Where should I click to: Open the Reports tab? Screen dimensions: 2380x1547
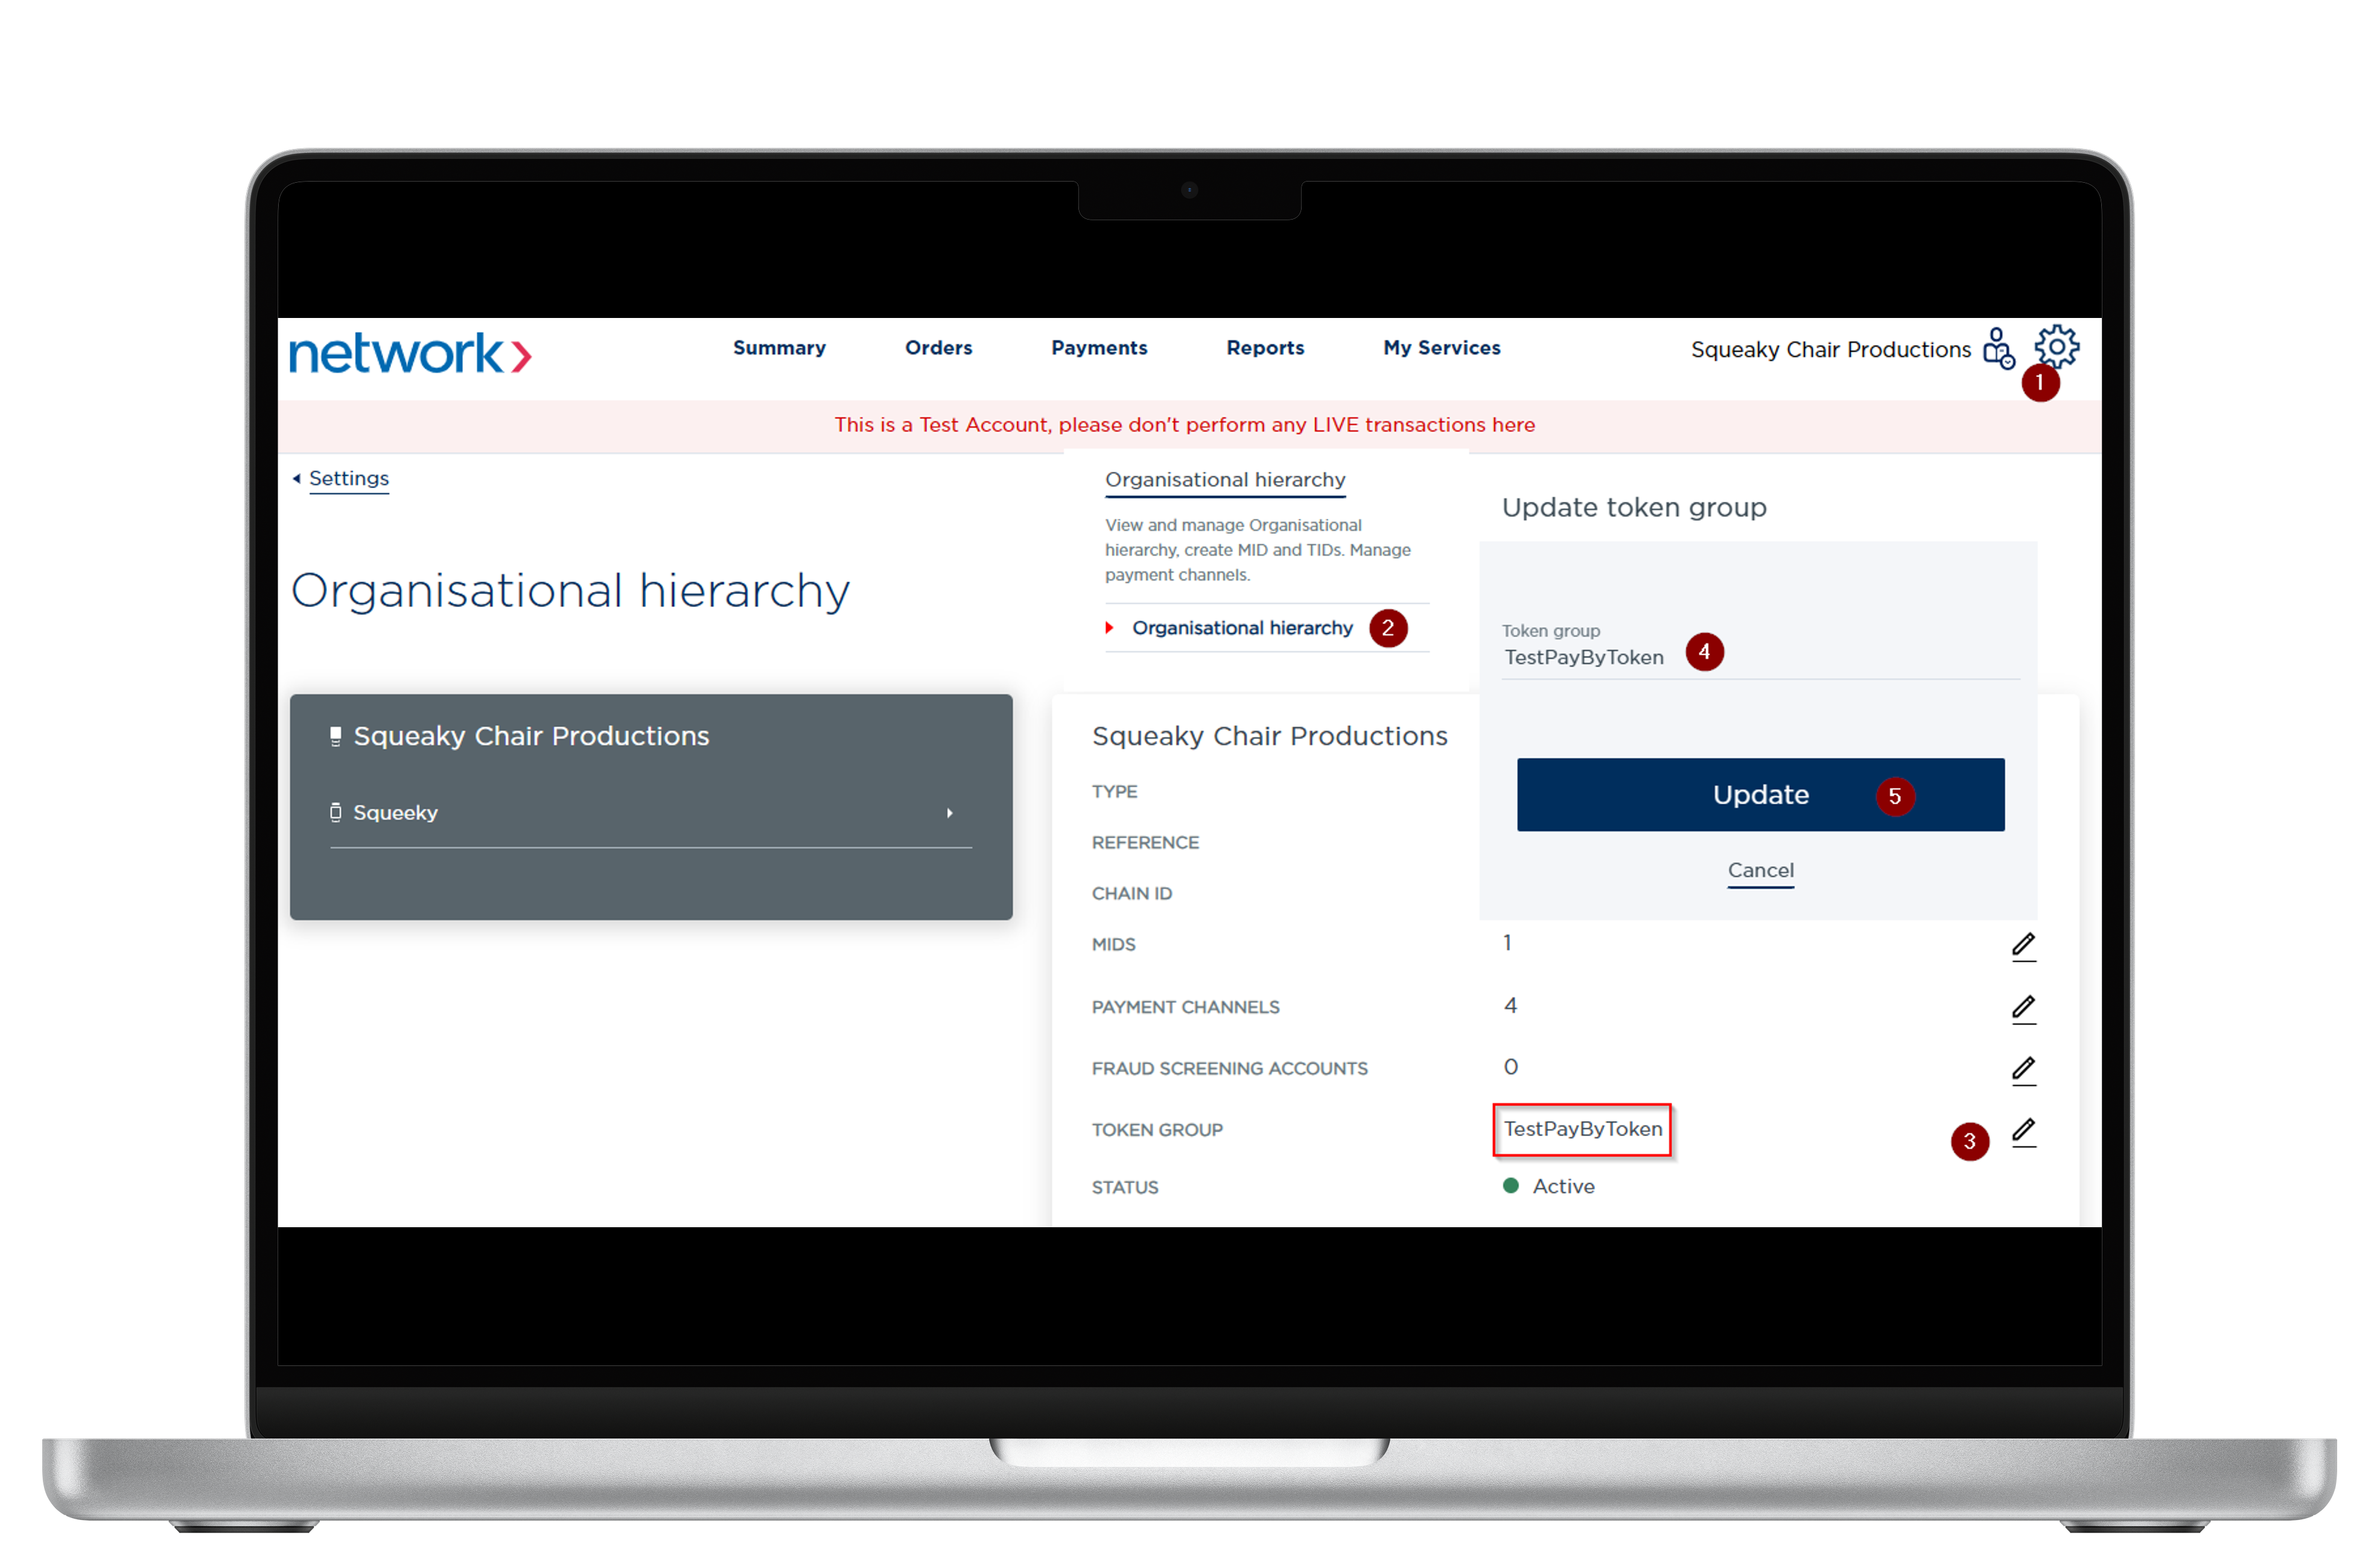coord(1265,348)
